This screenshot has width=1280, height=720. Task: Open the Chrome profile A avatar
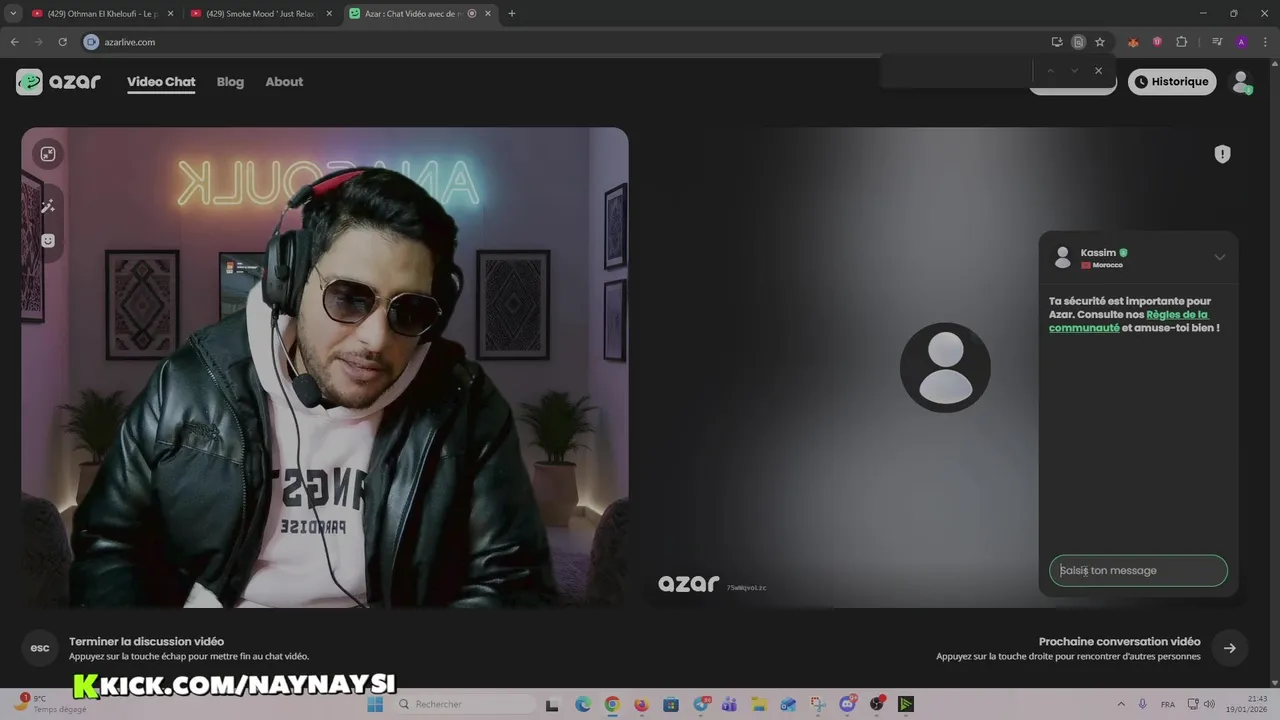(1241, 42)
